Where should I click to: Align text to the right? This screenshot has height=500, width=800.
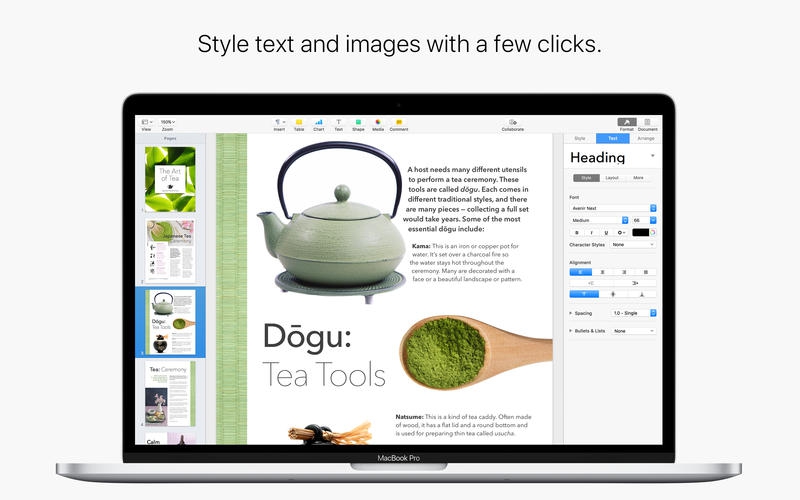point(624,272)
